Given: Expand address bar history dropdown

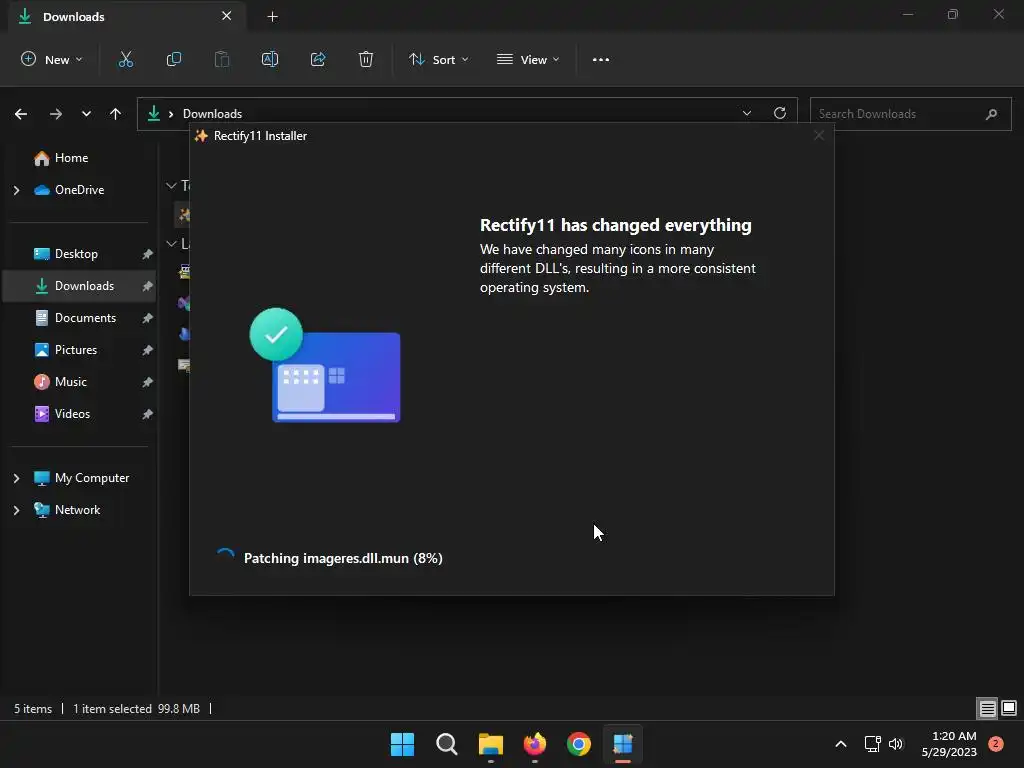Looking at the screenshot, I should pos(746,114).
